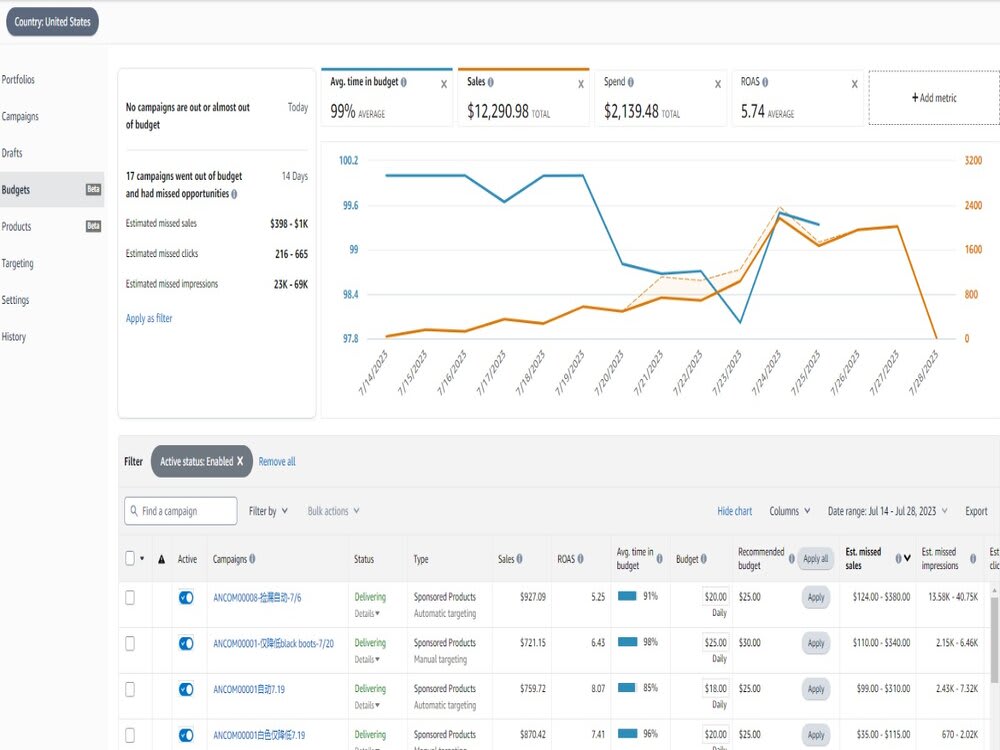Toggle active switch for black boots-7/20 campaign
This screenshot has height=750, width=1000.
click(186, 643)
